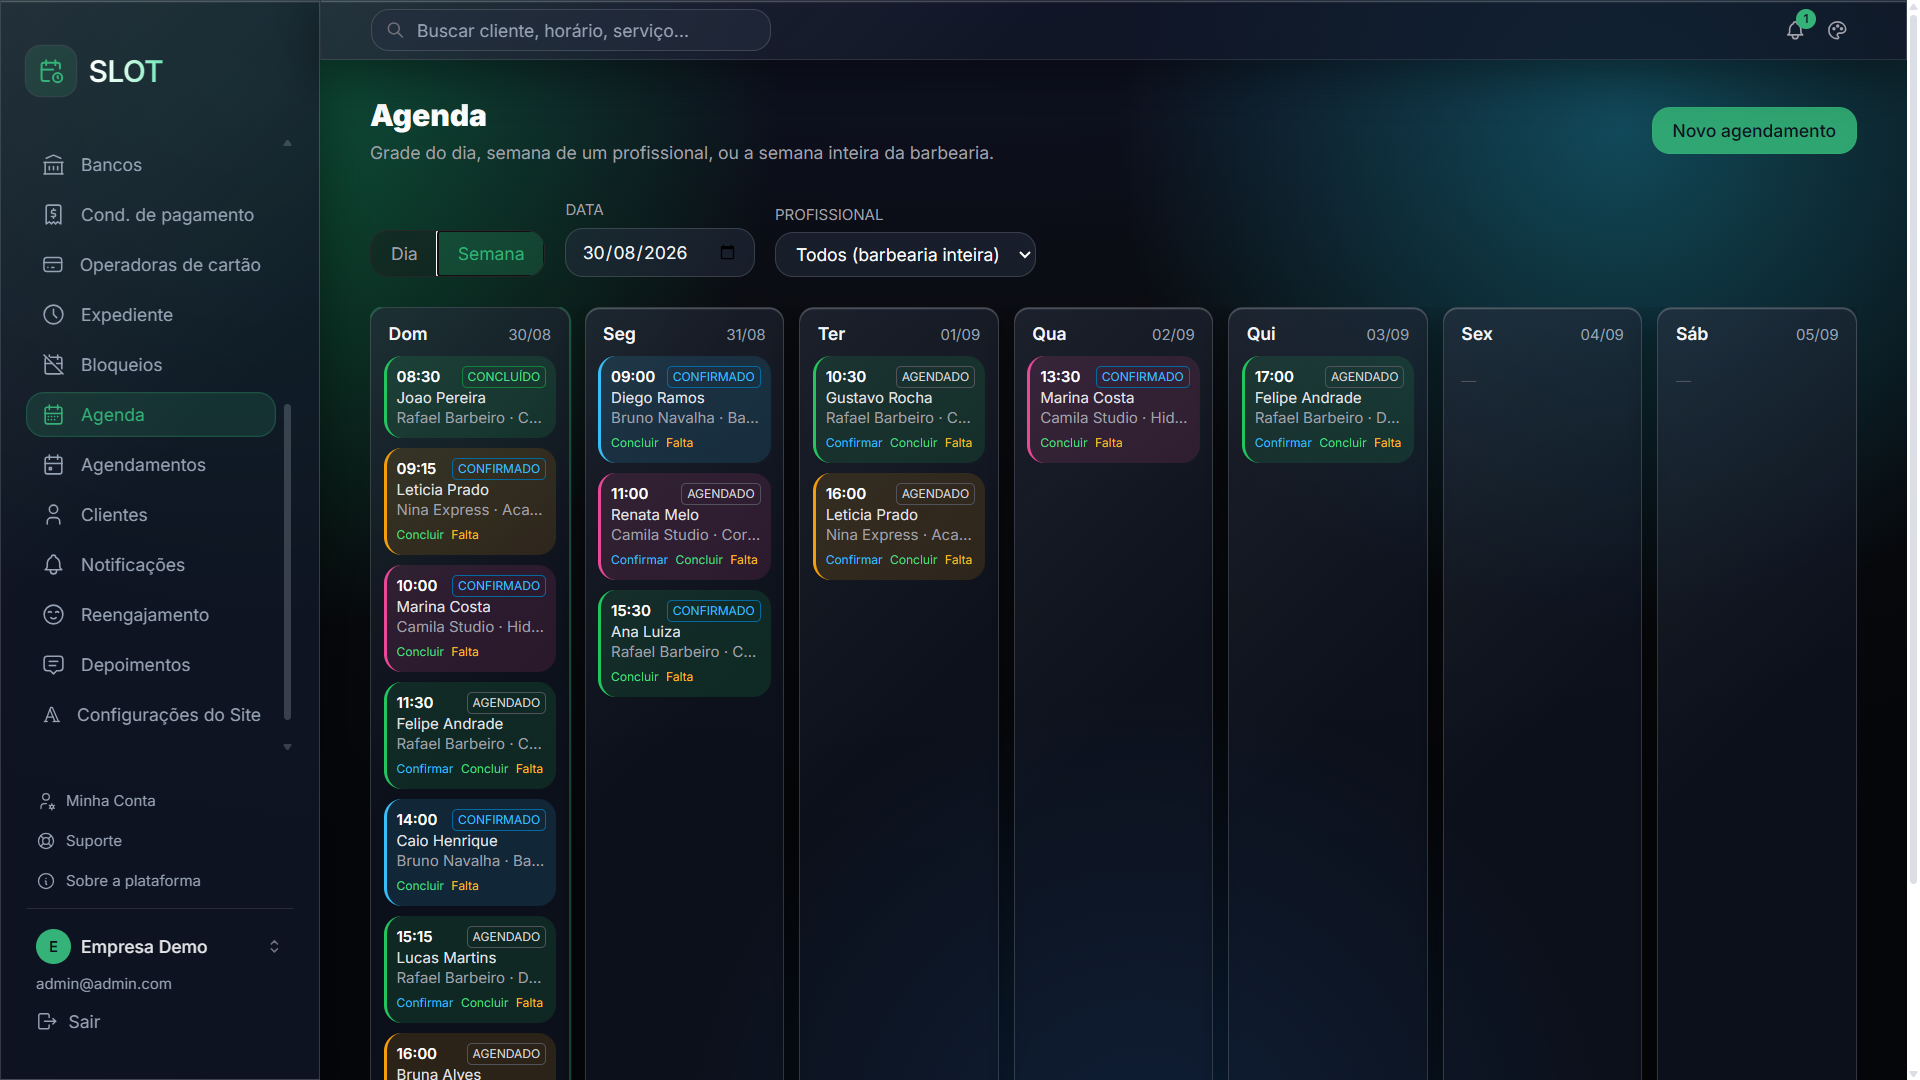Click the Depoimentos speech bubble icon
The height and width of the screenshot is (1080, 1920).
(x=54, y=665)
